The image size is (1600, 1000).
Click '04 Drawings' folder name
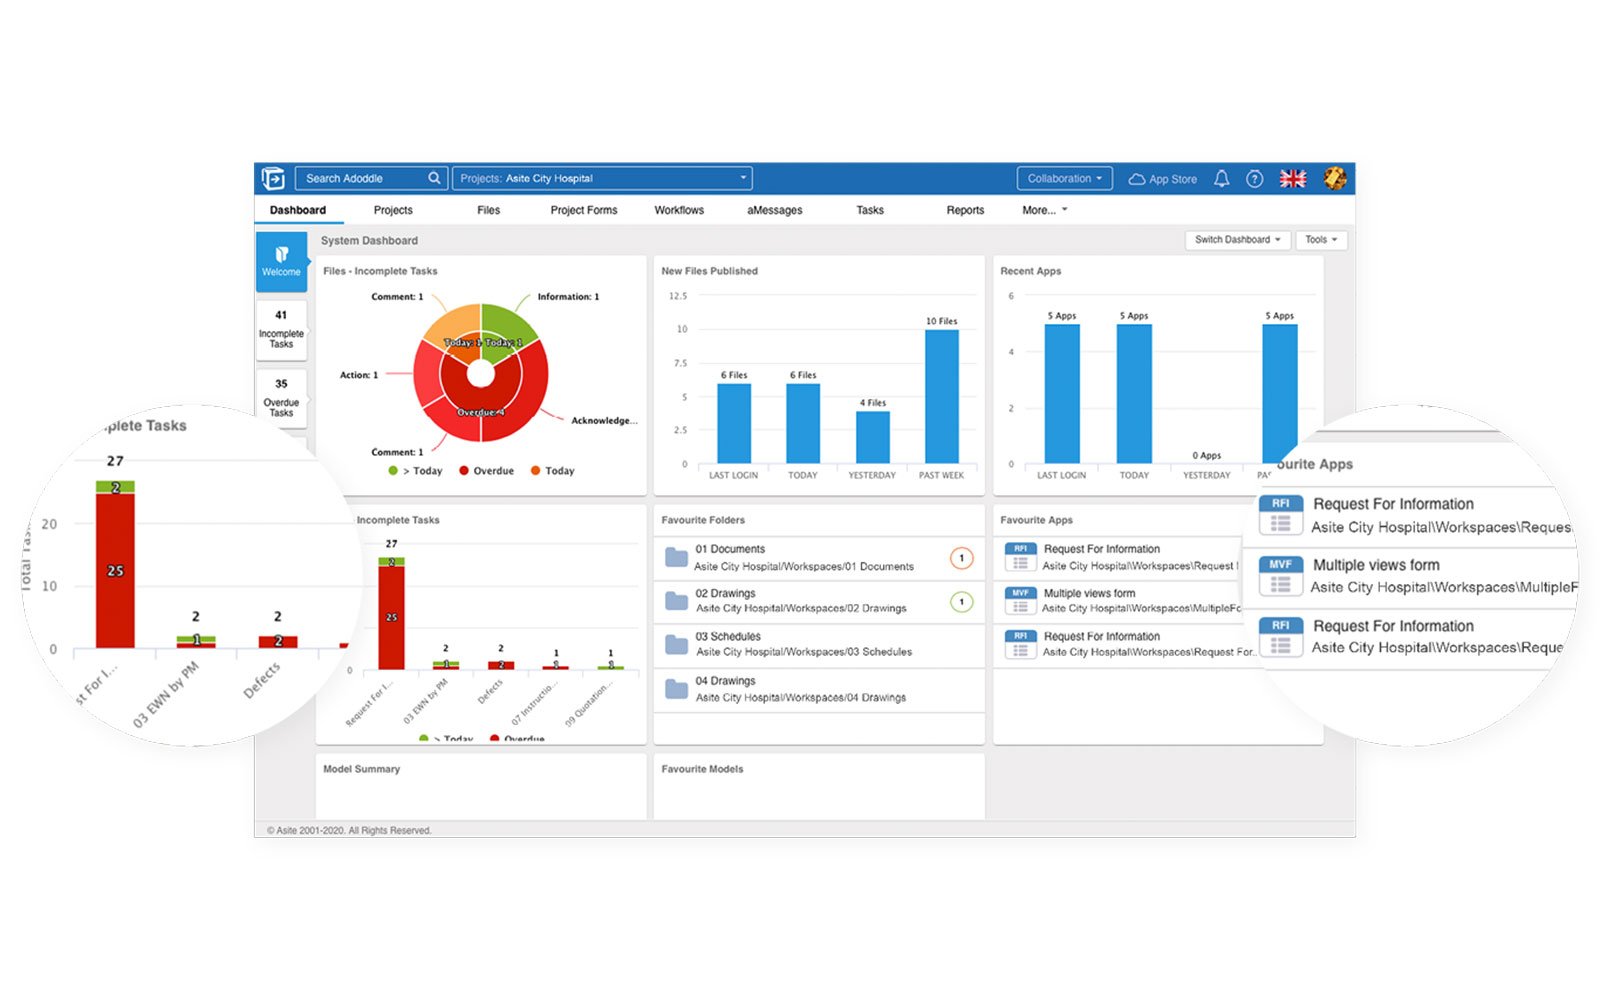[x=726, y=681]
